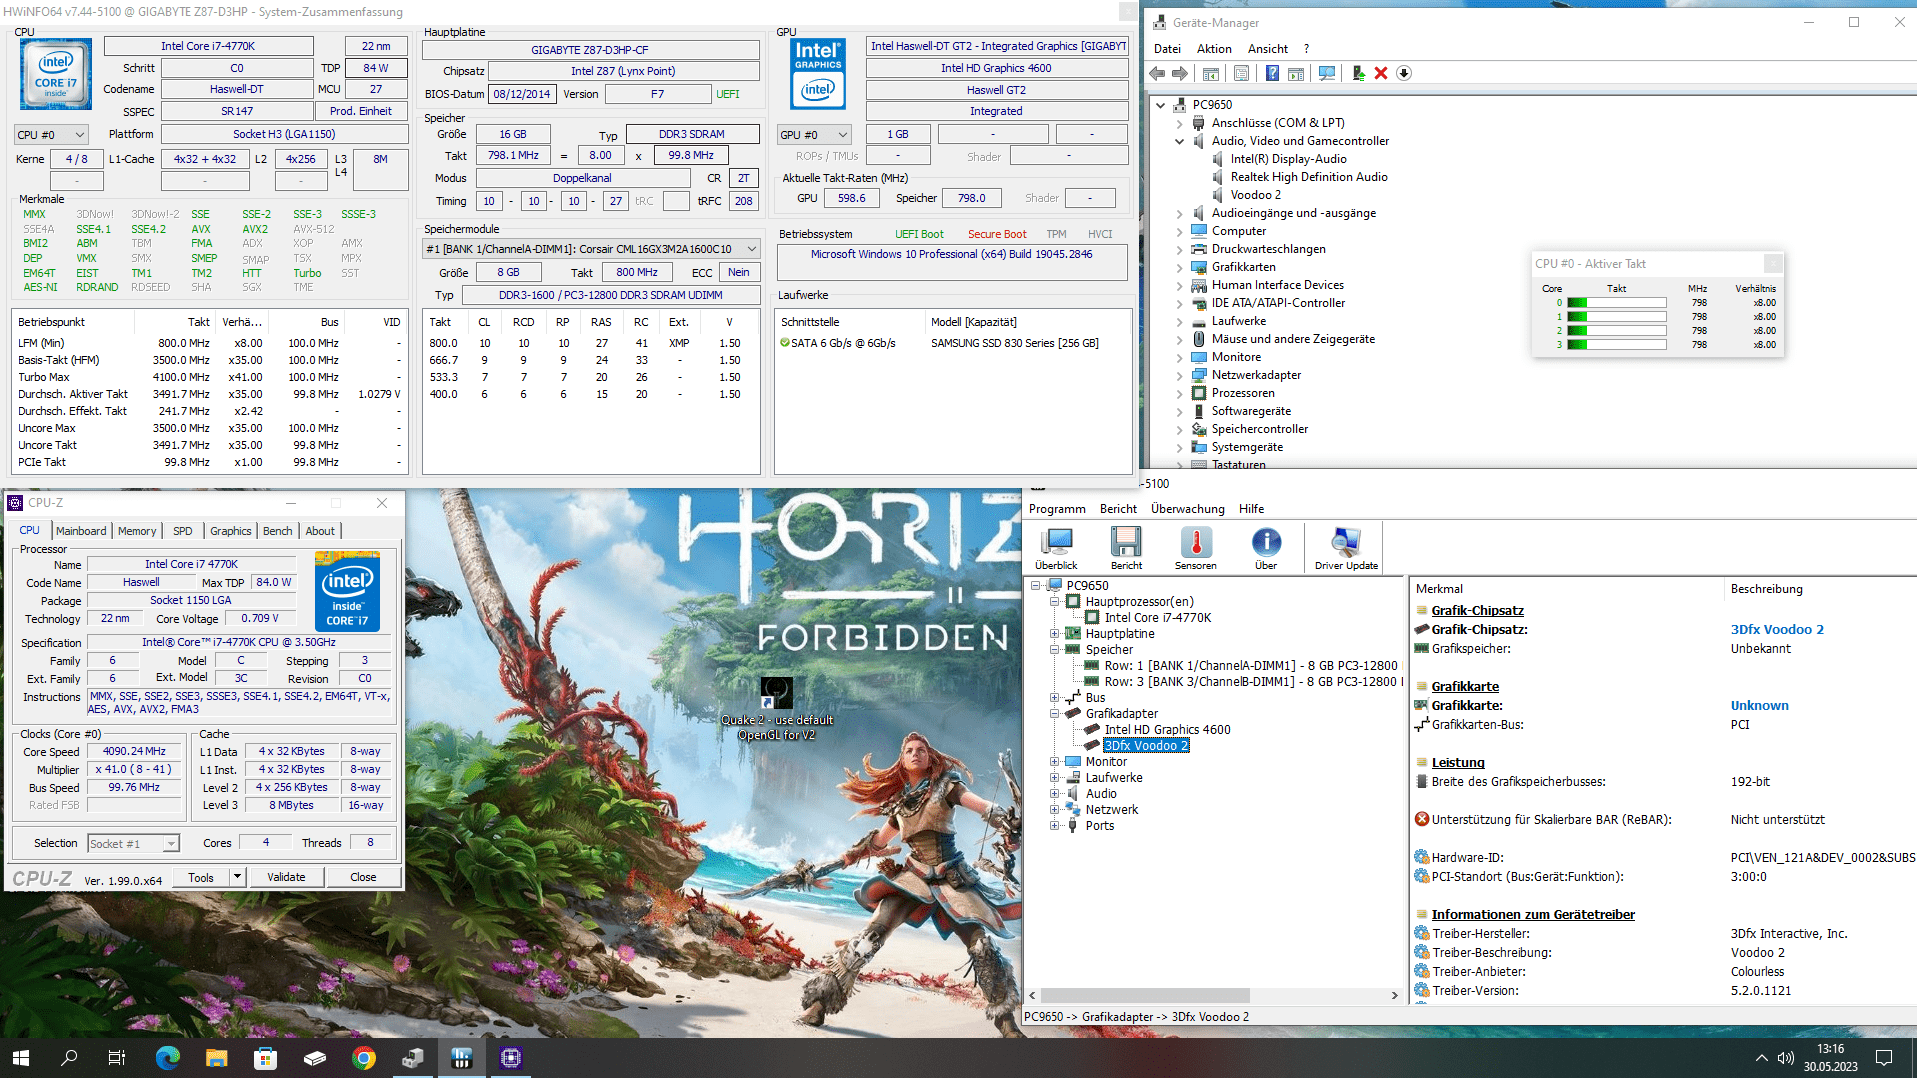Viewport: 1917px width, 1078px height.
Task: Launch Google Chrome from the taskbar
Action: (x=363, y=1057)
